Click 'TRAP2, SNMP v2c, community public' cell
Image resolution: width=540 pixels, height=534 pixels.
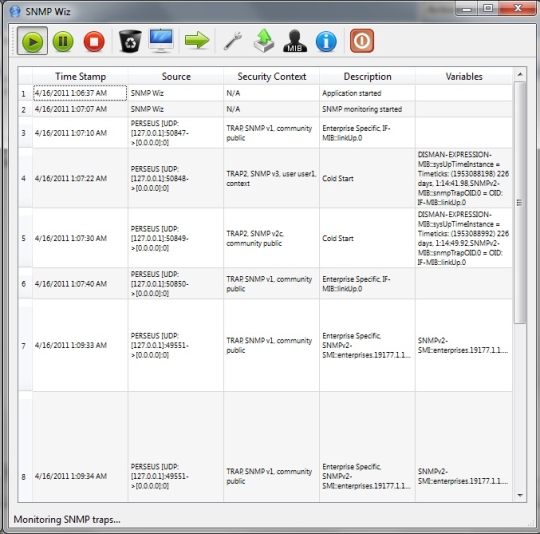click(272, 238)
